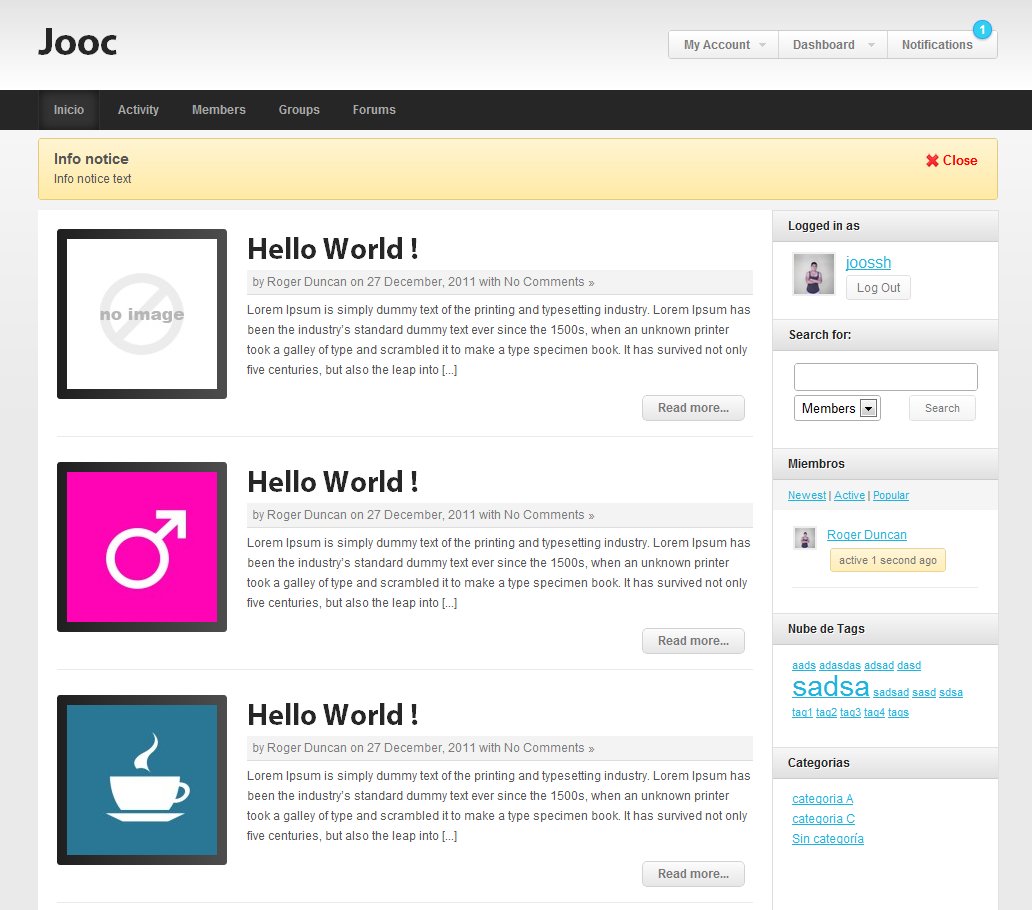Viewport: 1032px width, 910px height.
Task: Click Read more on first post
Action: (x=693, y=408)
